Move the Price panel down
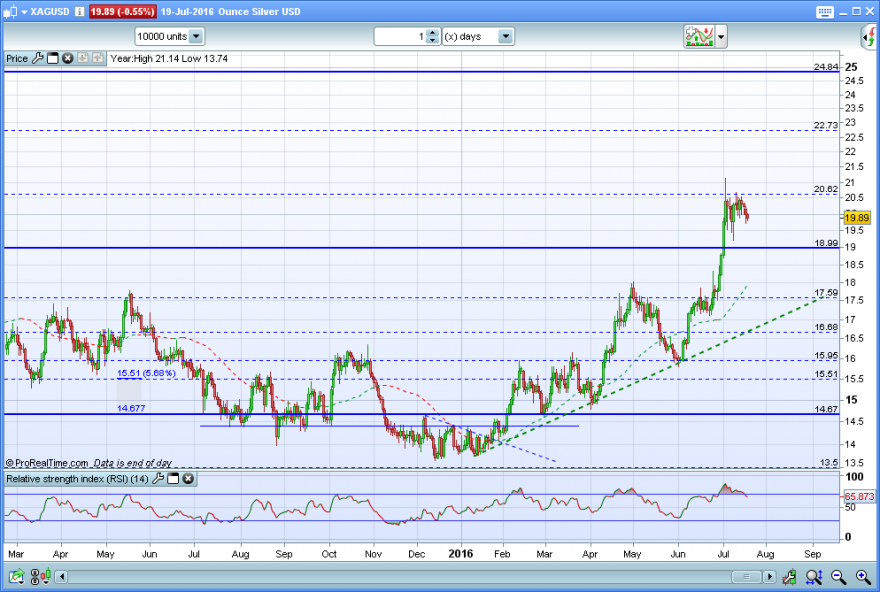This screenshot has height=592, width=880. (x=82, y=58)
